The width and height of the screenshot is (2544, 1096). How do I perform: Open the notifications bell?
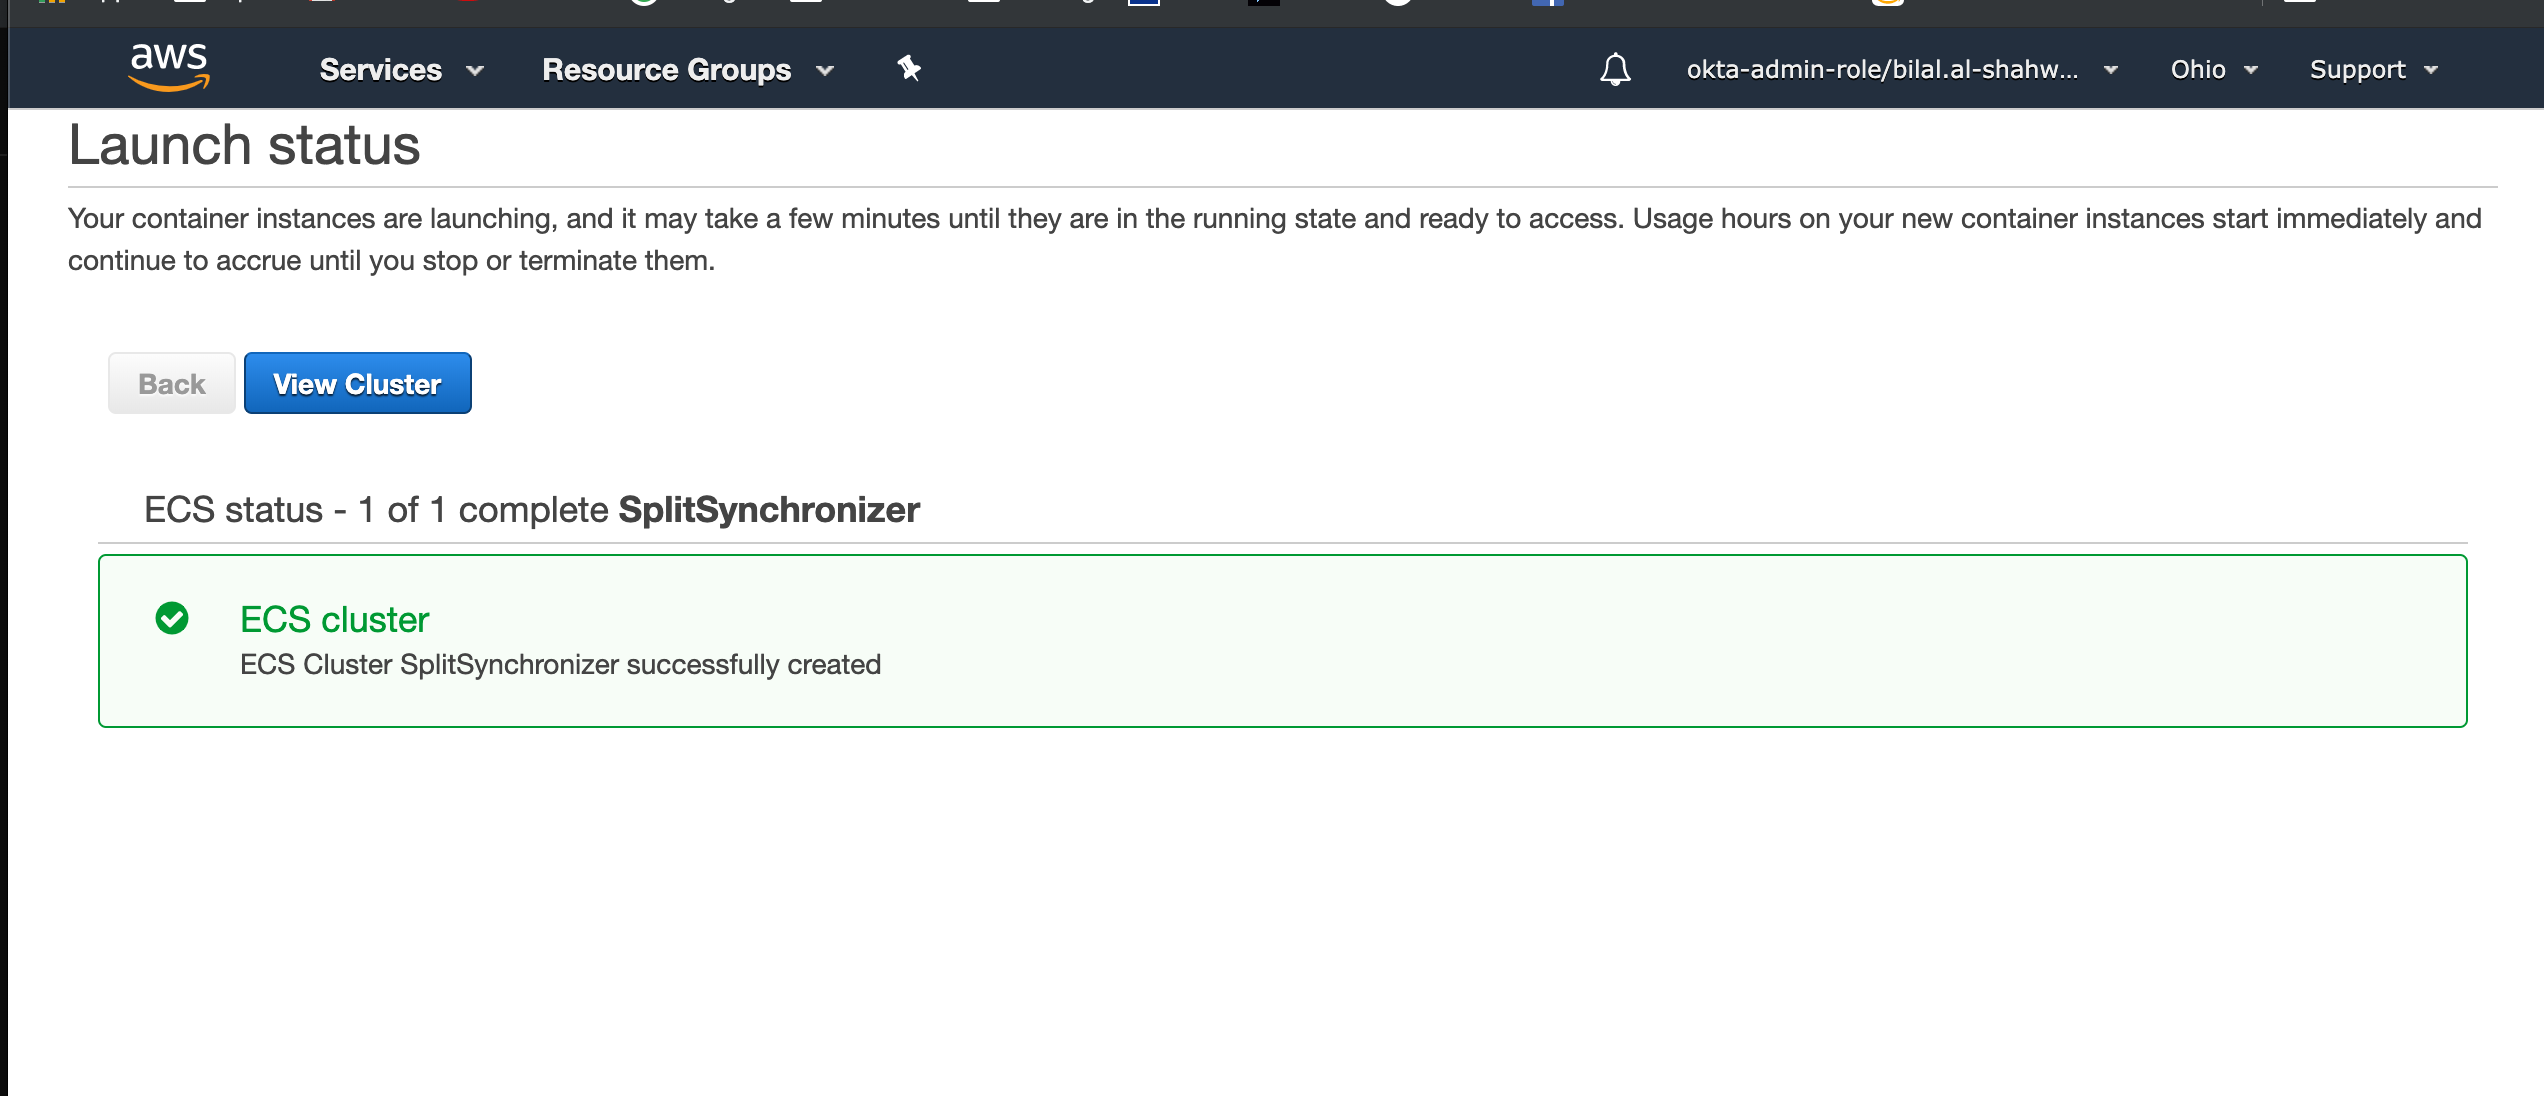(x=1615, y=69)
